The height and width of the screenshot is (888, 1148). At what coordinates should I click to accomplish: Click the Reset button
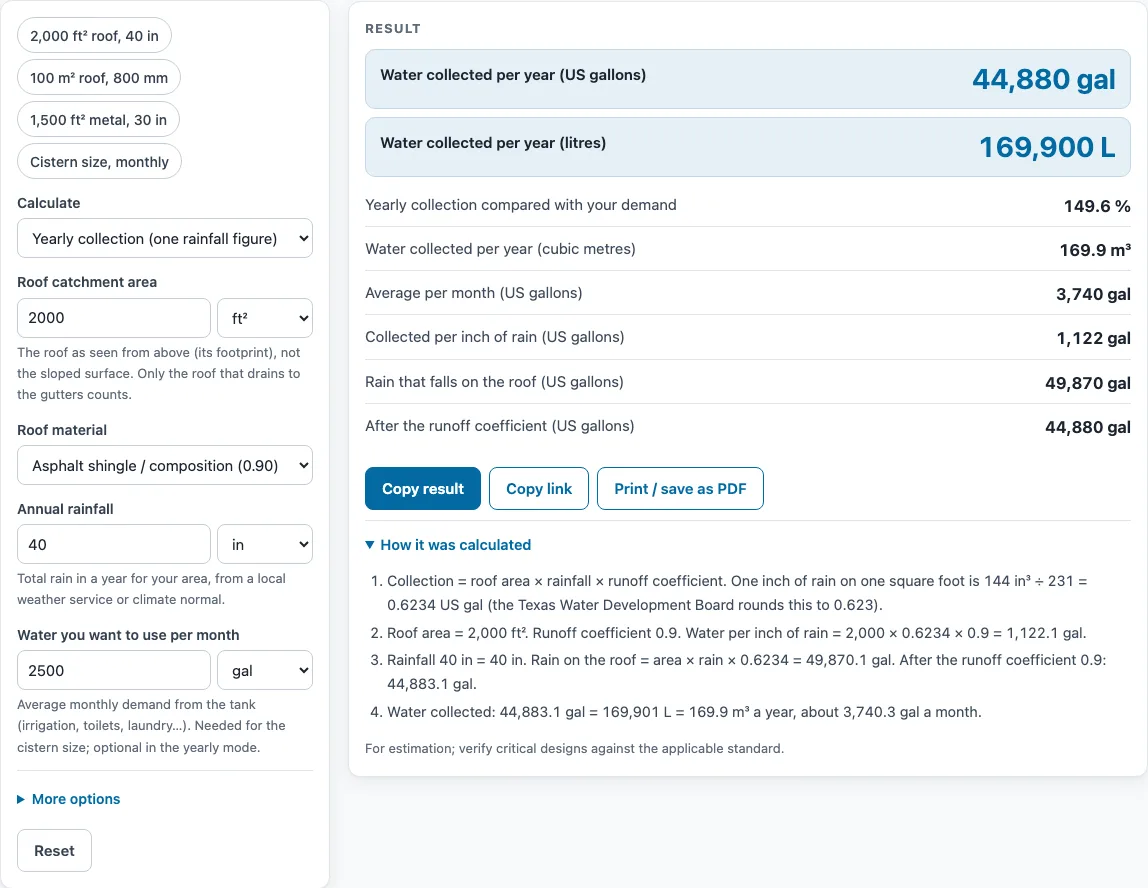coord(54,851)
